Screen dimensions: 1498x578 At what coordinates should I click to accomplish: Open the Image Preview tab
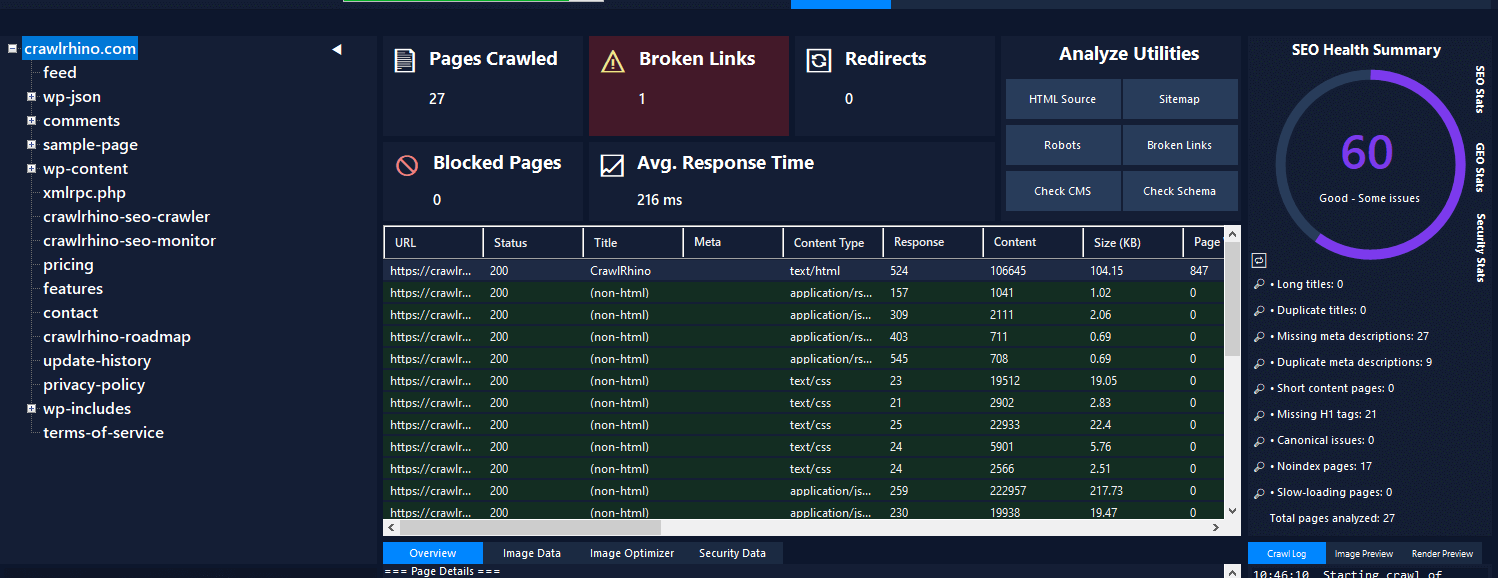click(x=1364, y=553)
